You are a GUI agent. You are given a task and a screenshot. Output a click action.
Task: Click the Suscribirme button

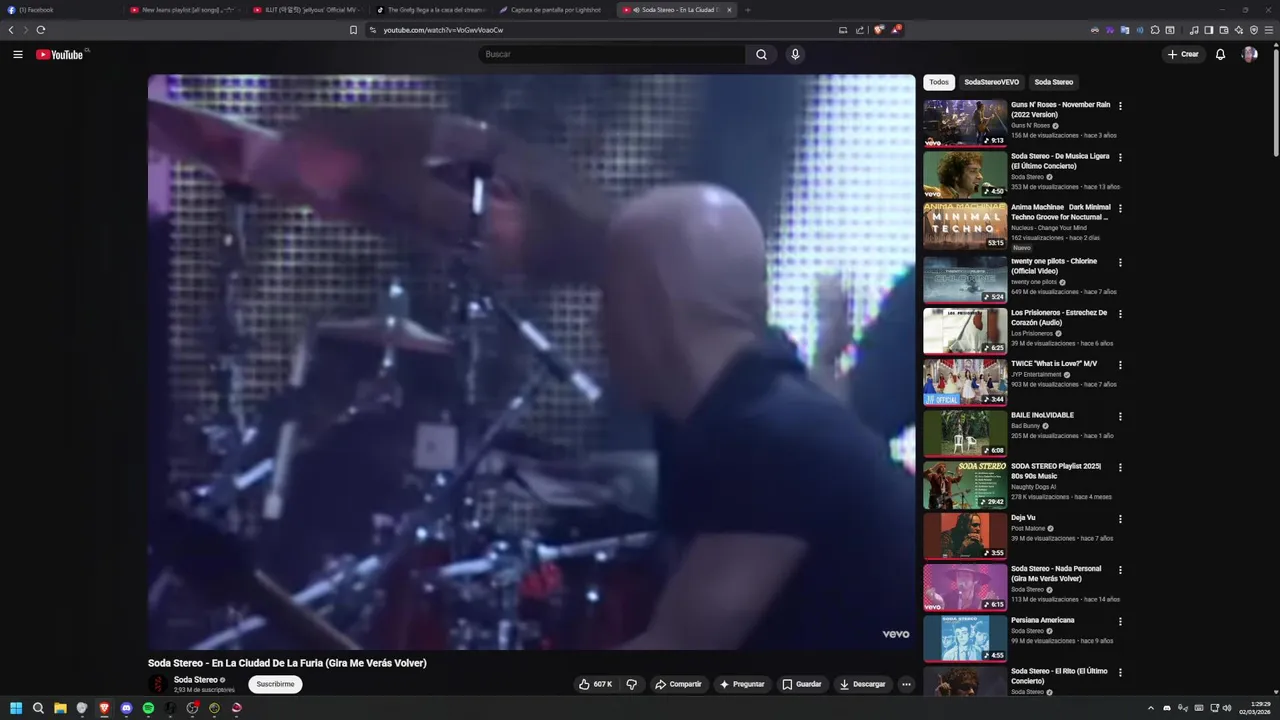pyautogui.click(x=275, y=684)
